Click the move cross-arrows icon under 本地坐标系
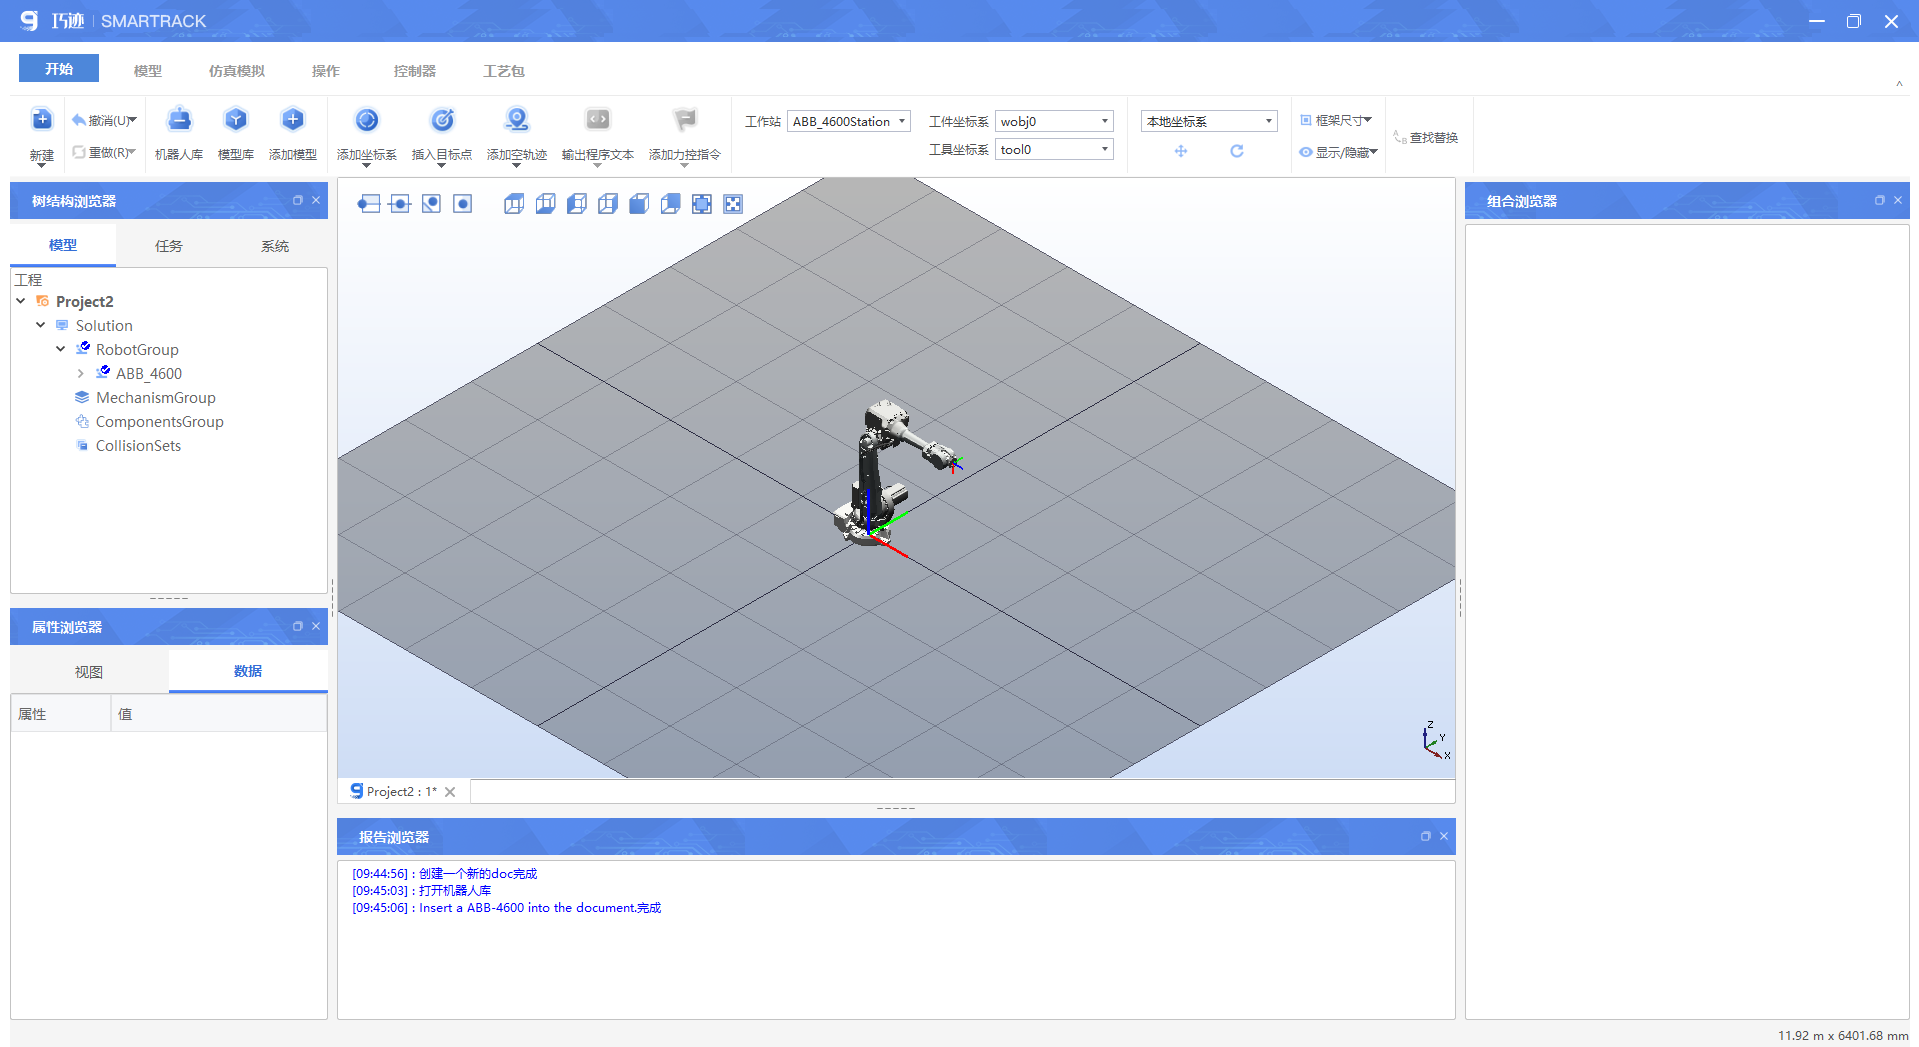1919x1047 pixels. coord(1181,151)
